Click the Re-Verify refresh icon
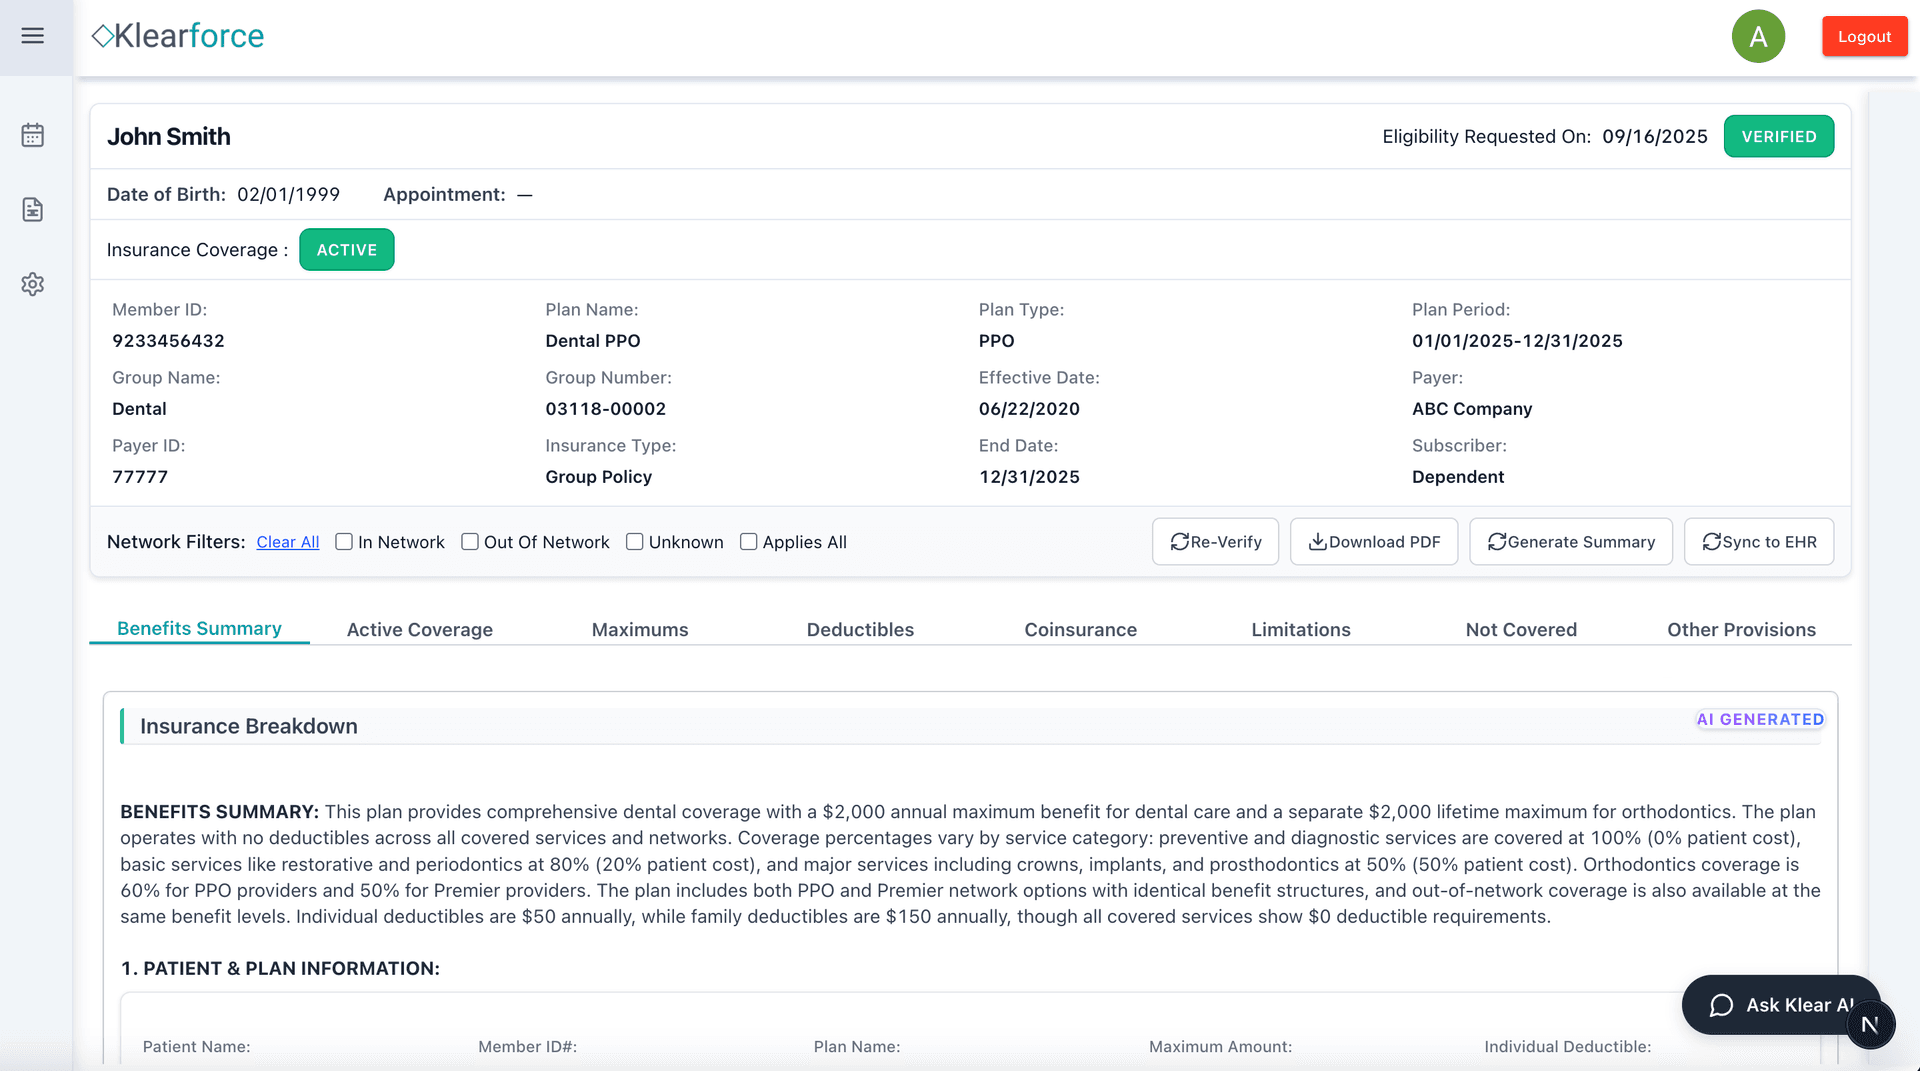Image resolution: width=1920 pixels, height=1071 pixels. click(x=1180, y=541)
